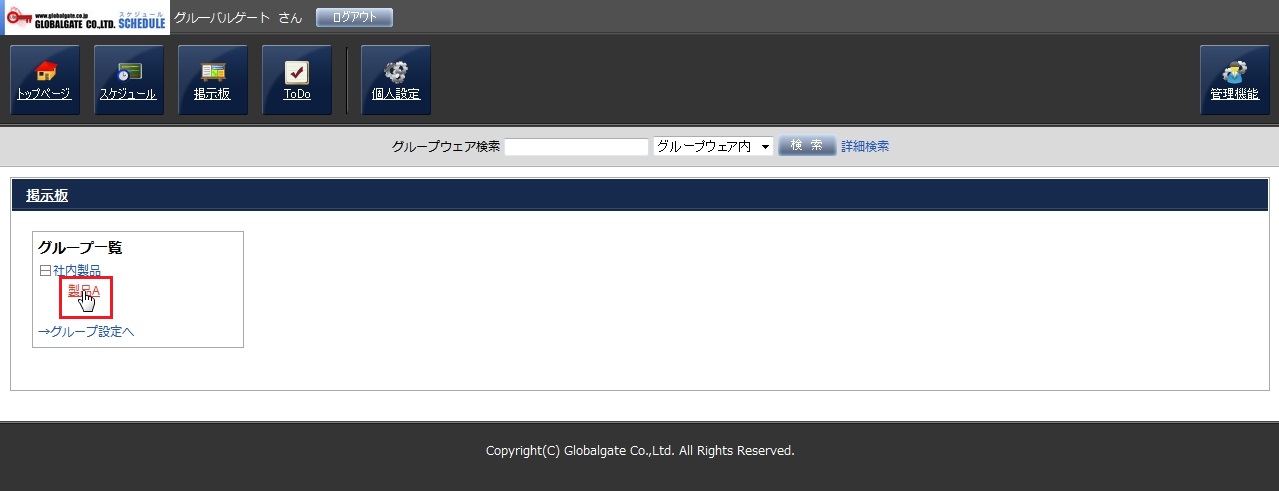Click the GLOBALGATE SCHEDULE logo

(86, 17)
